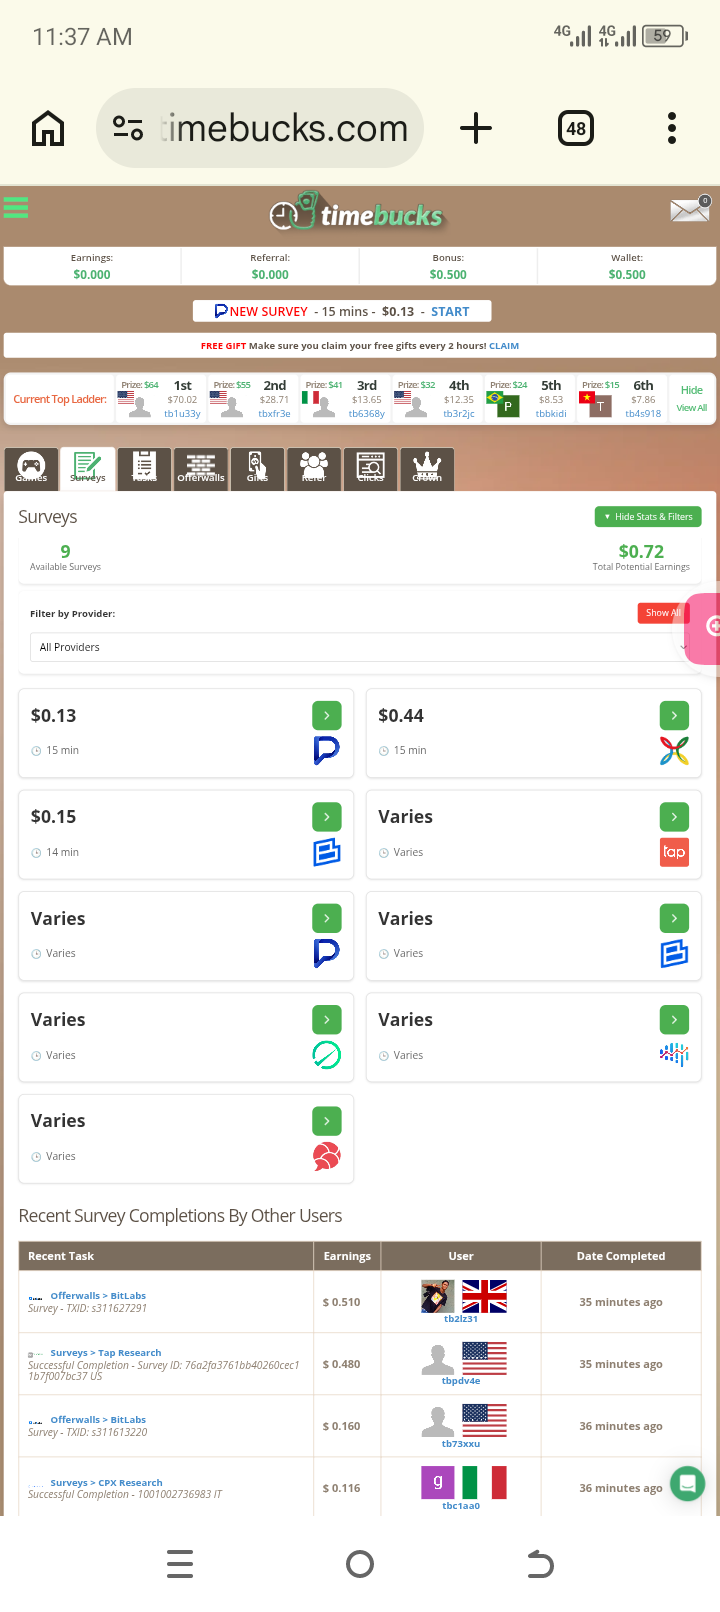Open the Clicks tab icon
Viewport: 720px width, 1612px height.
click(x=371, y=468)
